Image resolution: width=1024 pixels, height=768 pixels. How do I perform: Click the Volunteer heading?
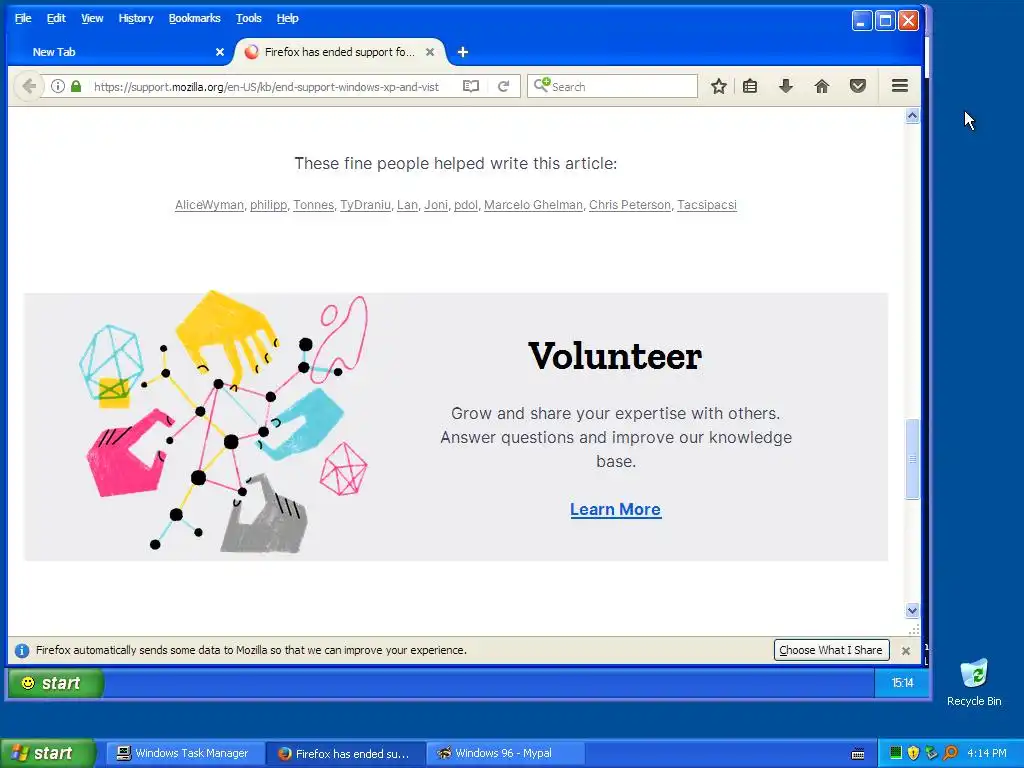click(x=615, y=356)
